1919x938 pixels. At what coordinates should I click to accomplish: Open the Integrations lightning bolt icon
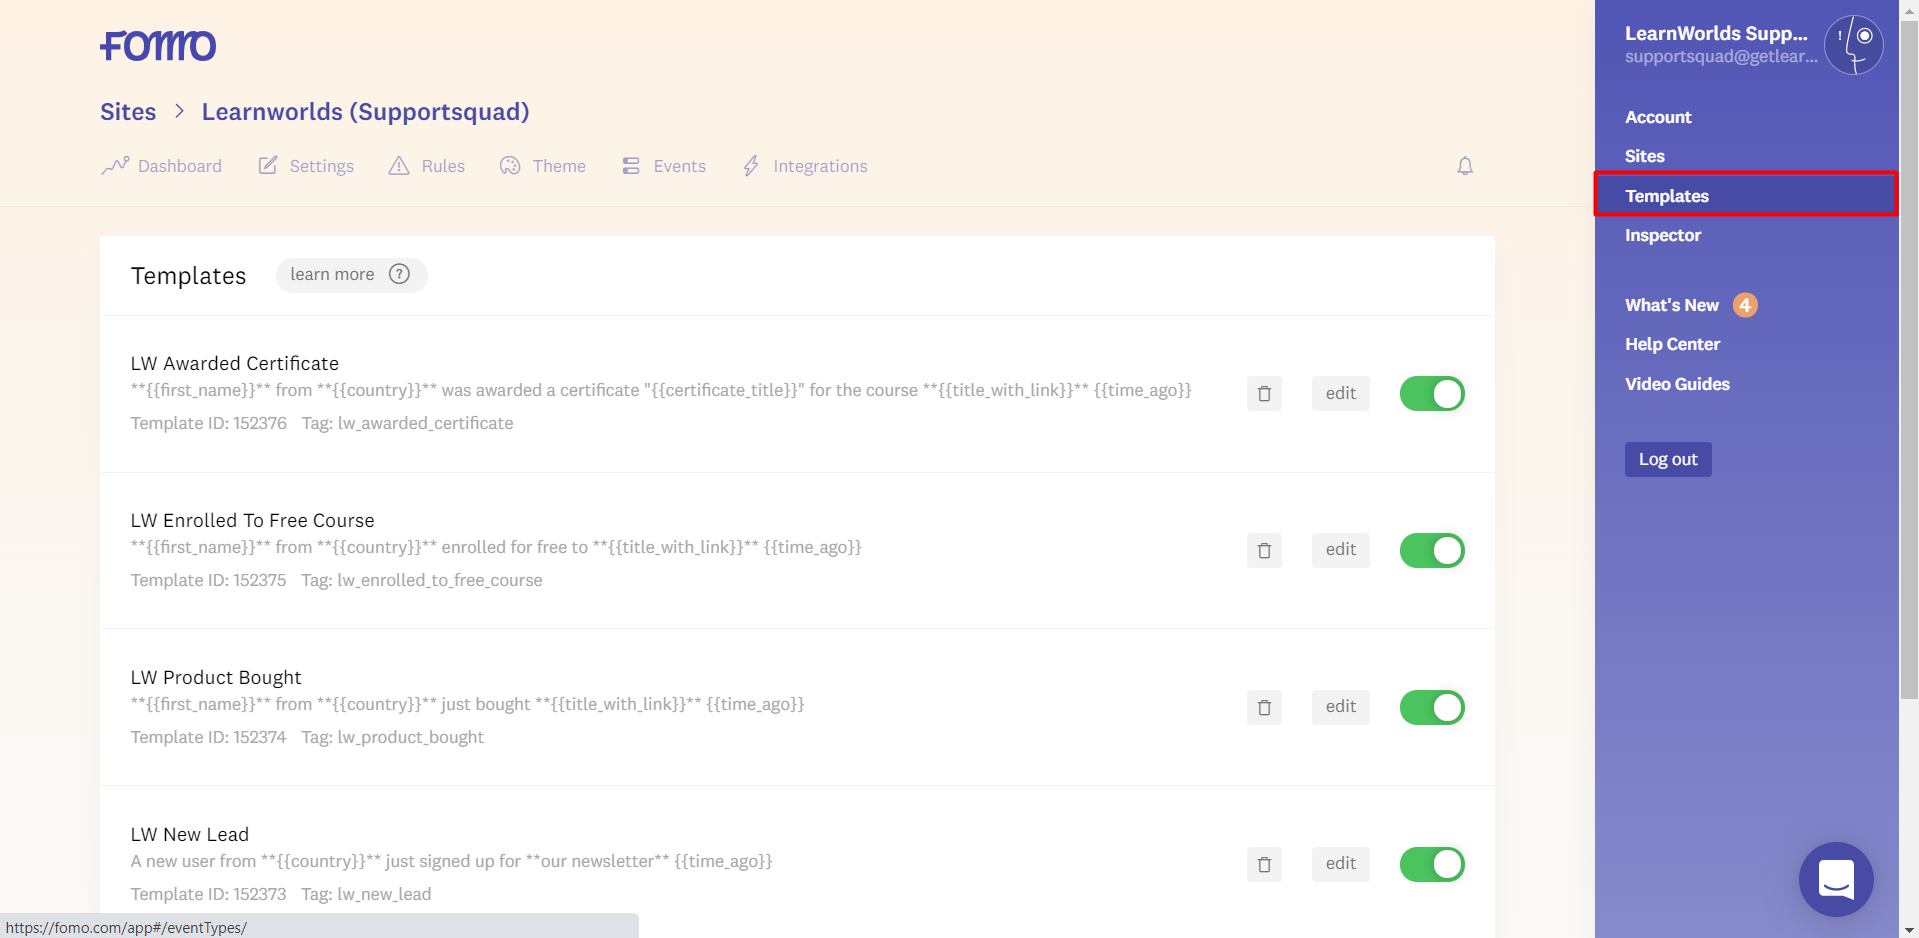click(x=750, y=165)
